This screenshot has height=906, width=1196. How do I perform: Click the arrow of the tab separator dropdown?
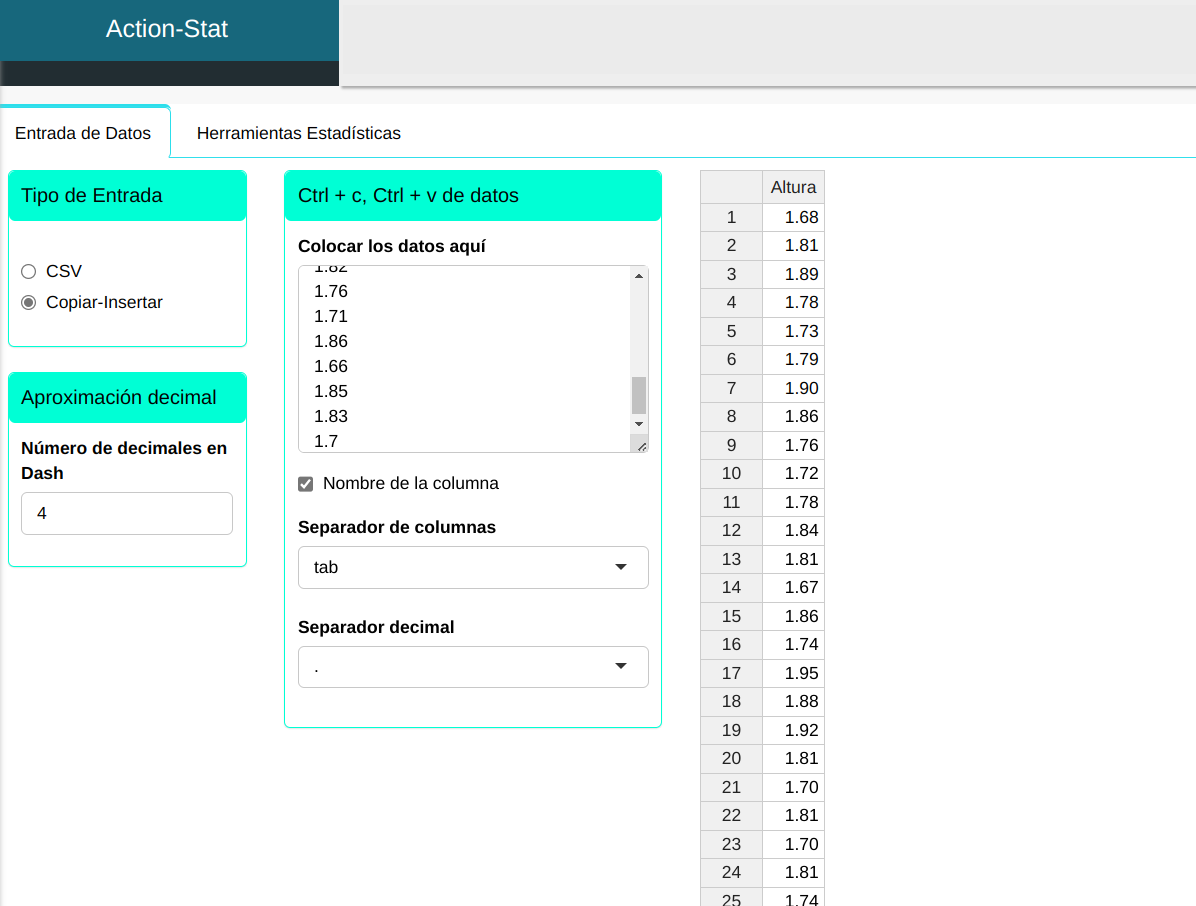tap(620, 567)
